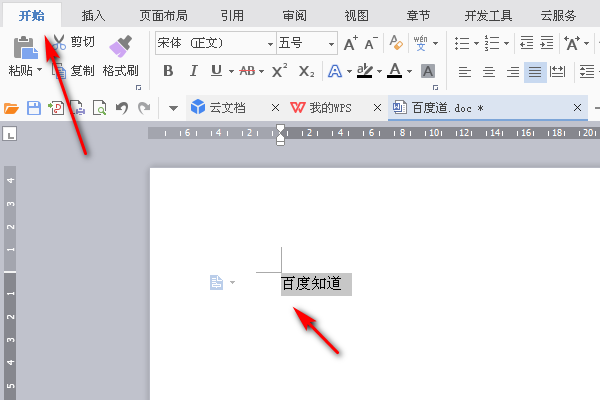The height and width of the screenshot is (400, 600).
Task: Toggle character shading gray A icon
Action: click(x=428, y=71)
